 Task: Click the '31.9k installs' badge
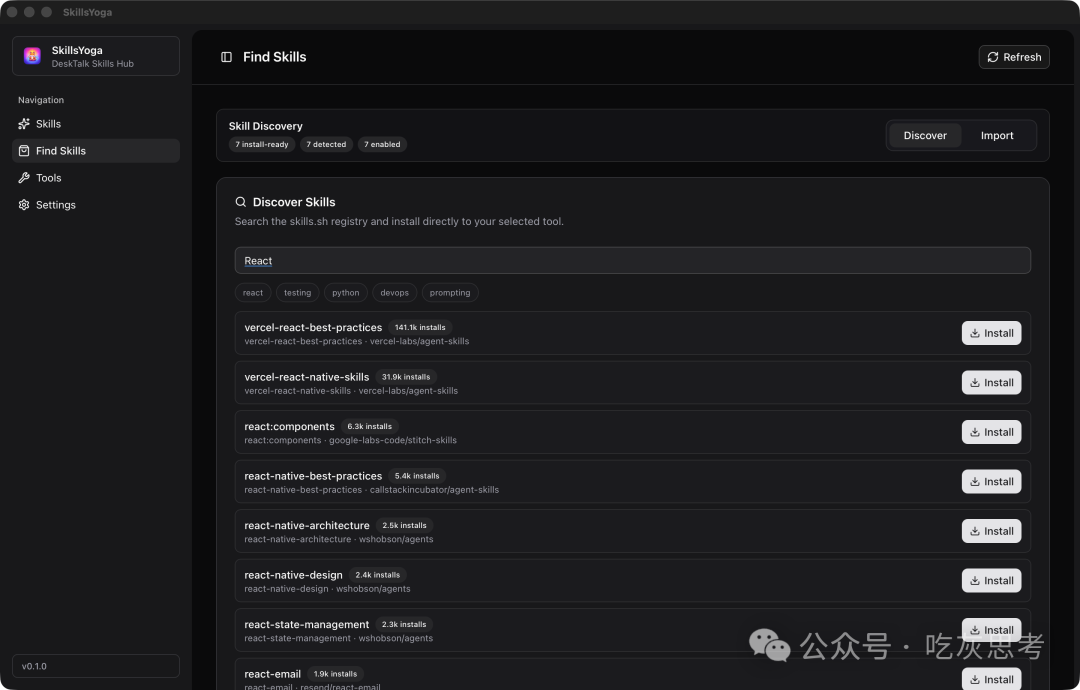coord(406,377)
